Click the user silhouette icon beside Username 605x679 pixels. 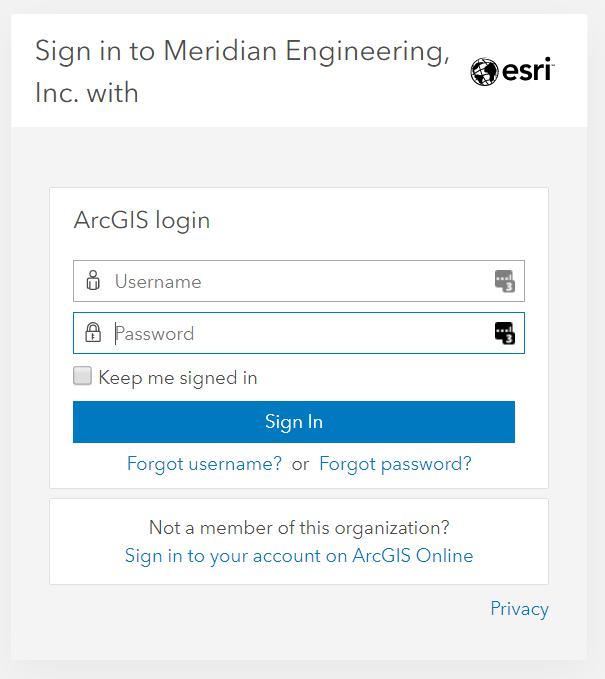click(x=93, y=281)
